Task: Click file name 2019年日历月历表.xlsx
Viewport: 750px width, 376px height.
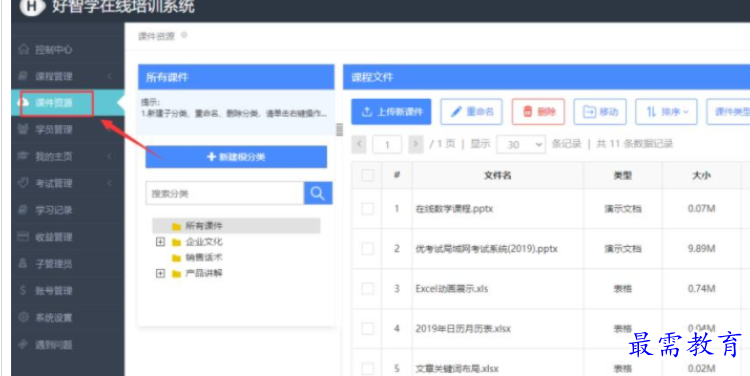Action: point(463,329)
